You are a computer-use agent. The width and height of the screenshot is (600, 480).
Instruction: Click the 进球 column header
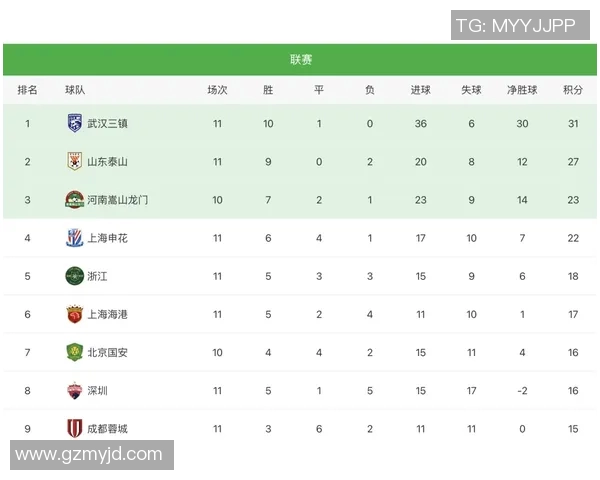[x=421, y=90]
